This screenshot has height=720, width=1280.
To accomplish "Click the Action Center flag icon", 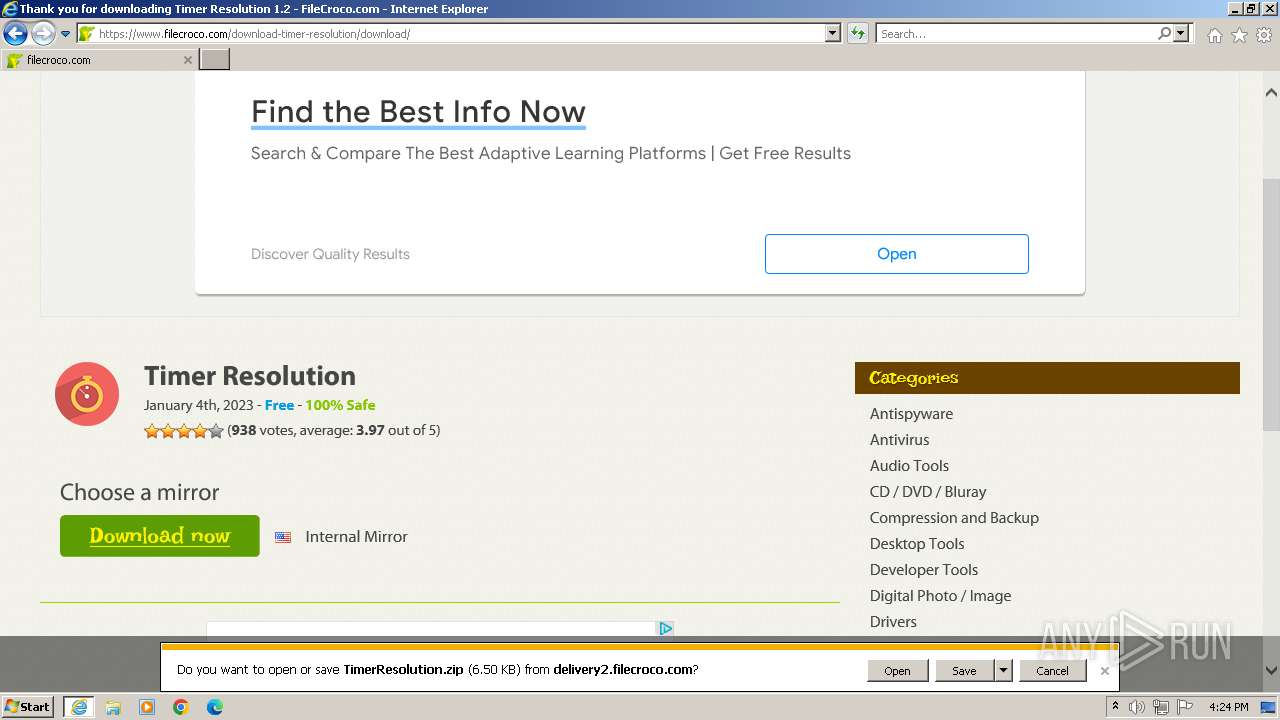I will (x=1185, y=707).
